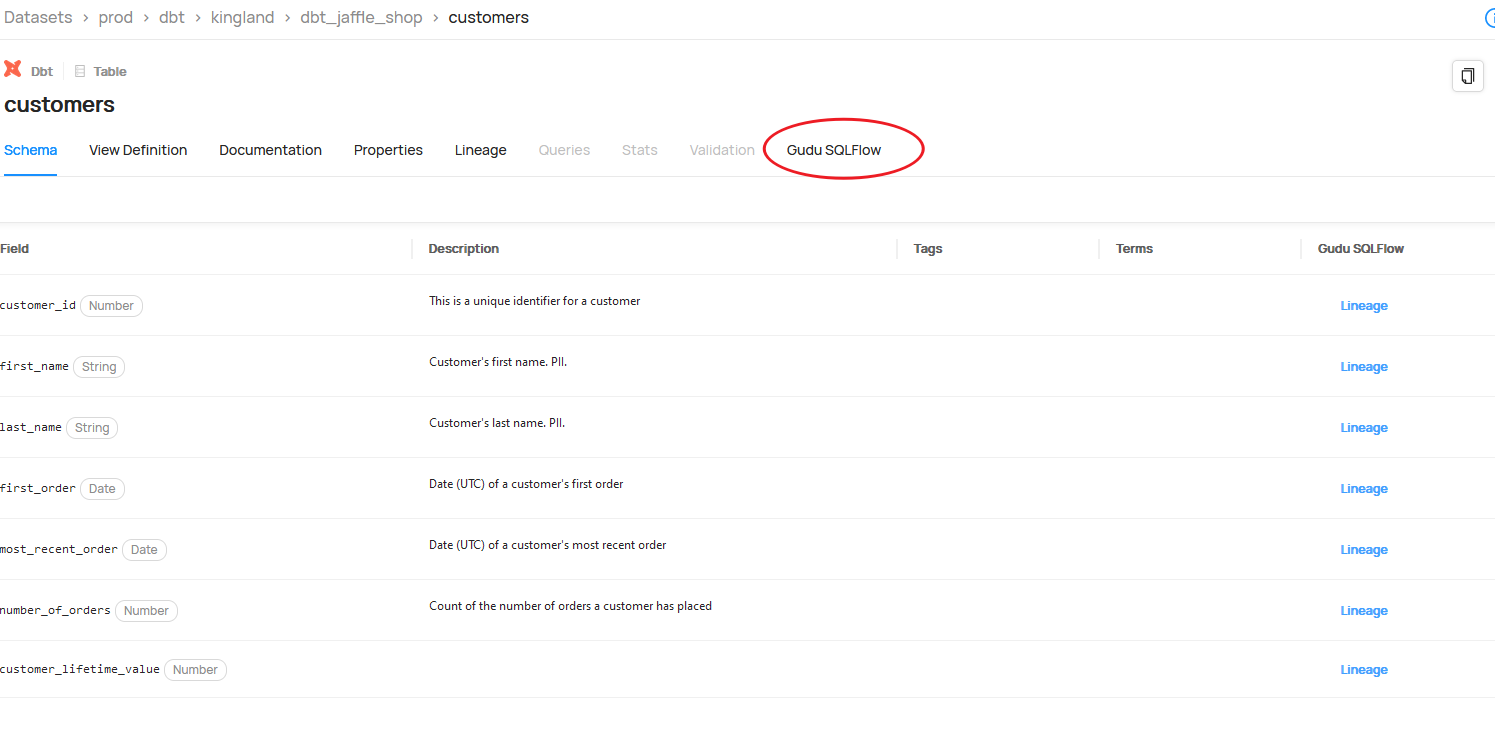Navigate to Datasets in the breadcrumb

(38, 18)
